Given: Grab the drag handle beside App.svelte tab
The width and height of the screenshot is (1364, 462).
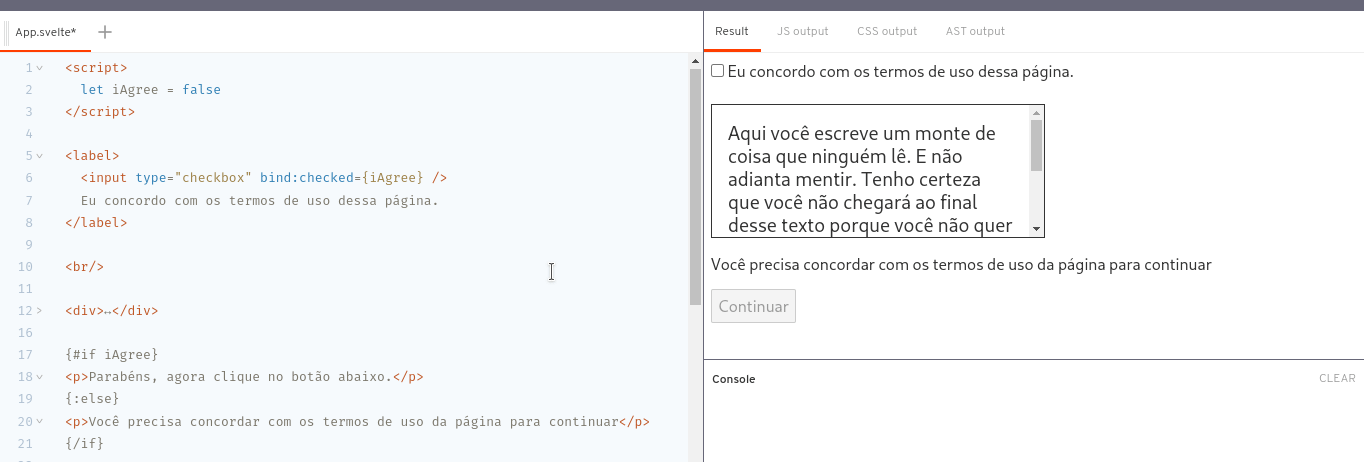Looking at the screenshot, I should click(7, 32).
